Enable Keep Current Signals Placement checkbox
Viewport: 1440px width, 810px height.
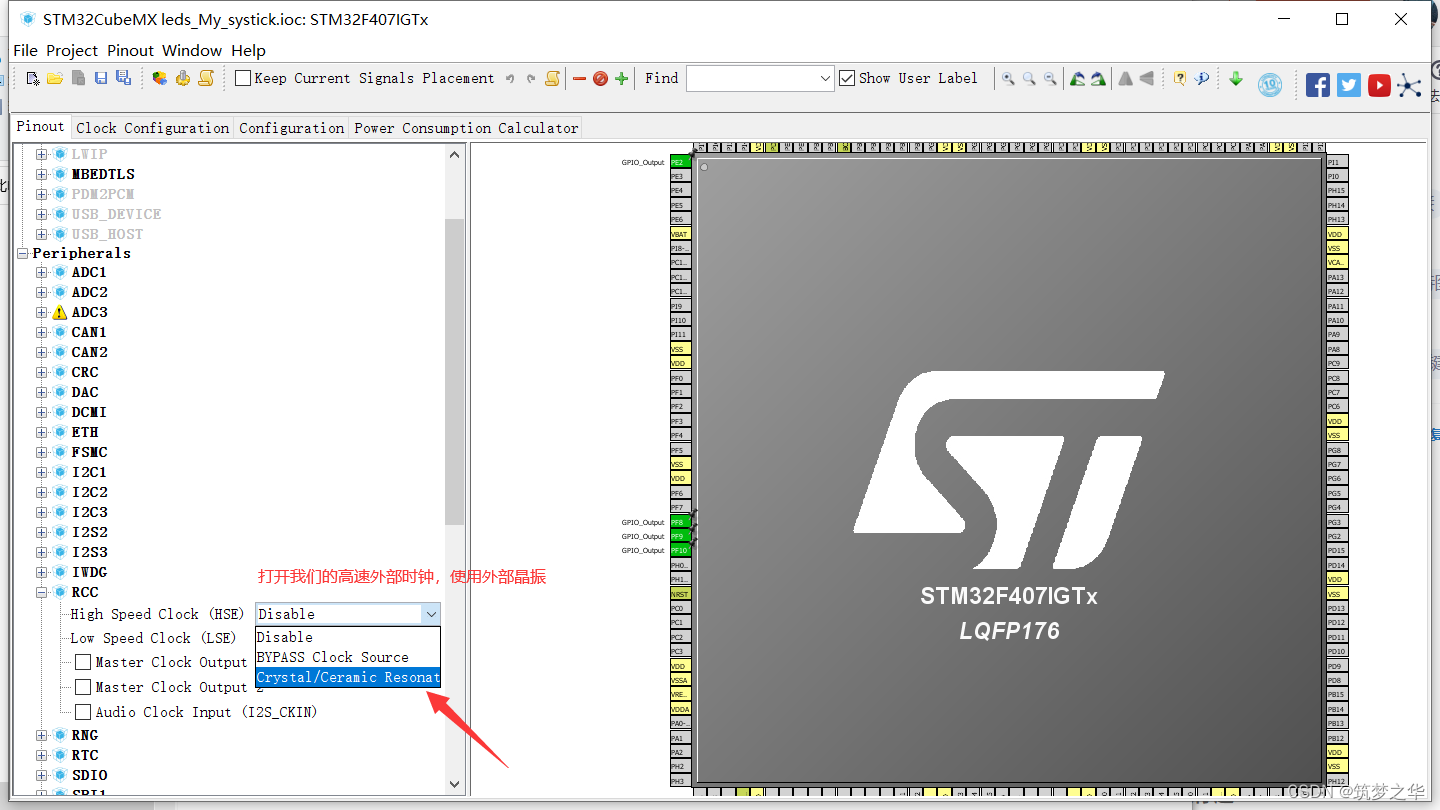(243, 78)
